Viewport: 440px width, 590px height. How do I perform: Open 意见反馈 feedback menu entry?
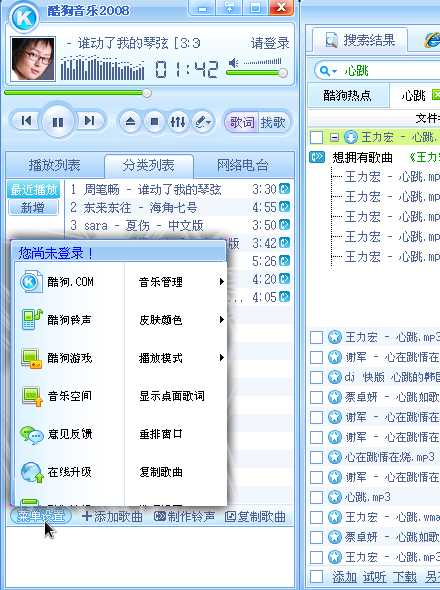[70, 434]
